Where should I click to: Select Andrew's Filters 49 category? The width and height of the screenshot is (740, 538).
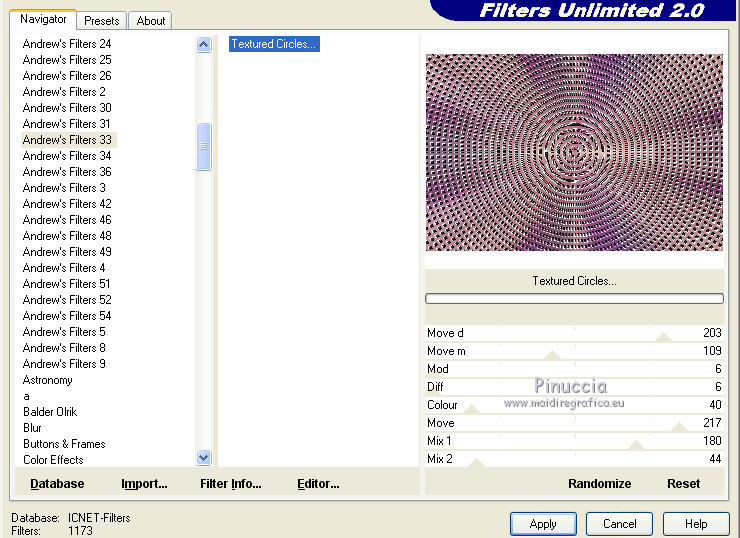coord(67,252)
